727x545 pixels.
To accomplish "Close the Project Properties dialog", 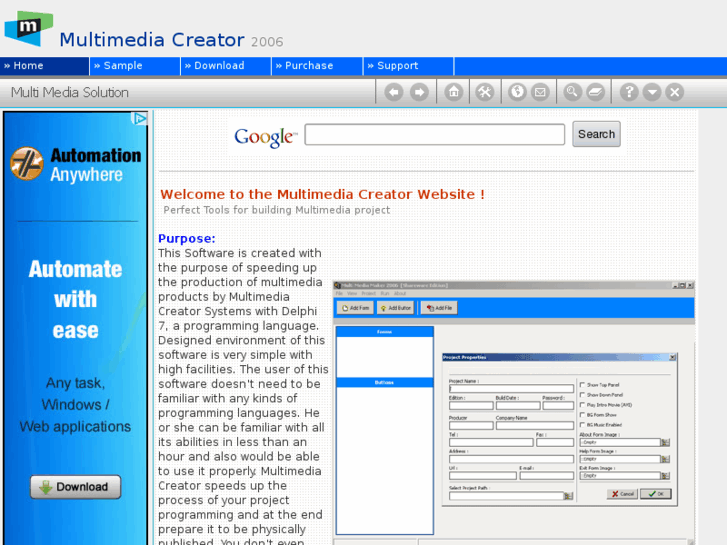I will pos(672,357).
